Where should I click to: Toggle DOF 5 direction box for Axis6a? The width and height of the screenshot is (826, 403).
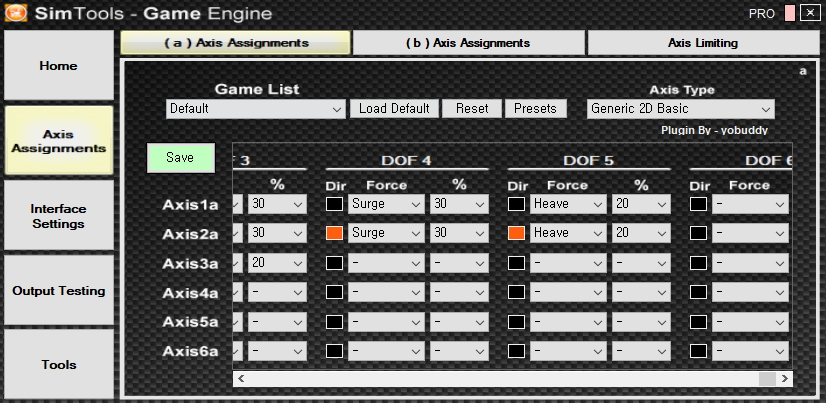(516, 351)
